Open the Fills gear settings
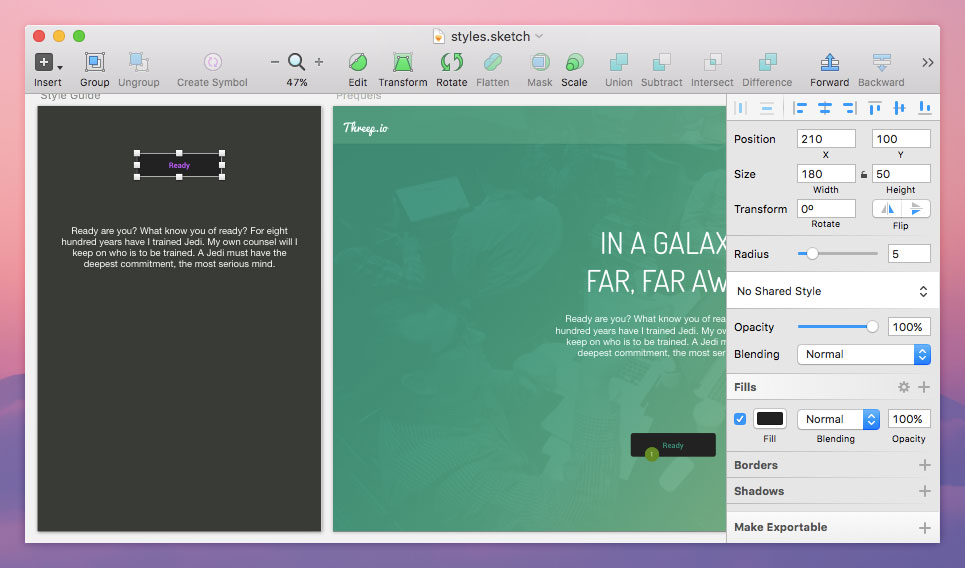The width and height of the screenshot is (965, 568). click(x=904, y=387)
